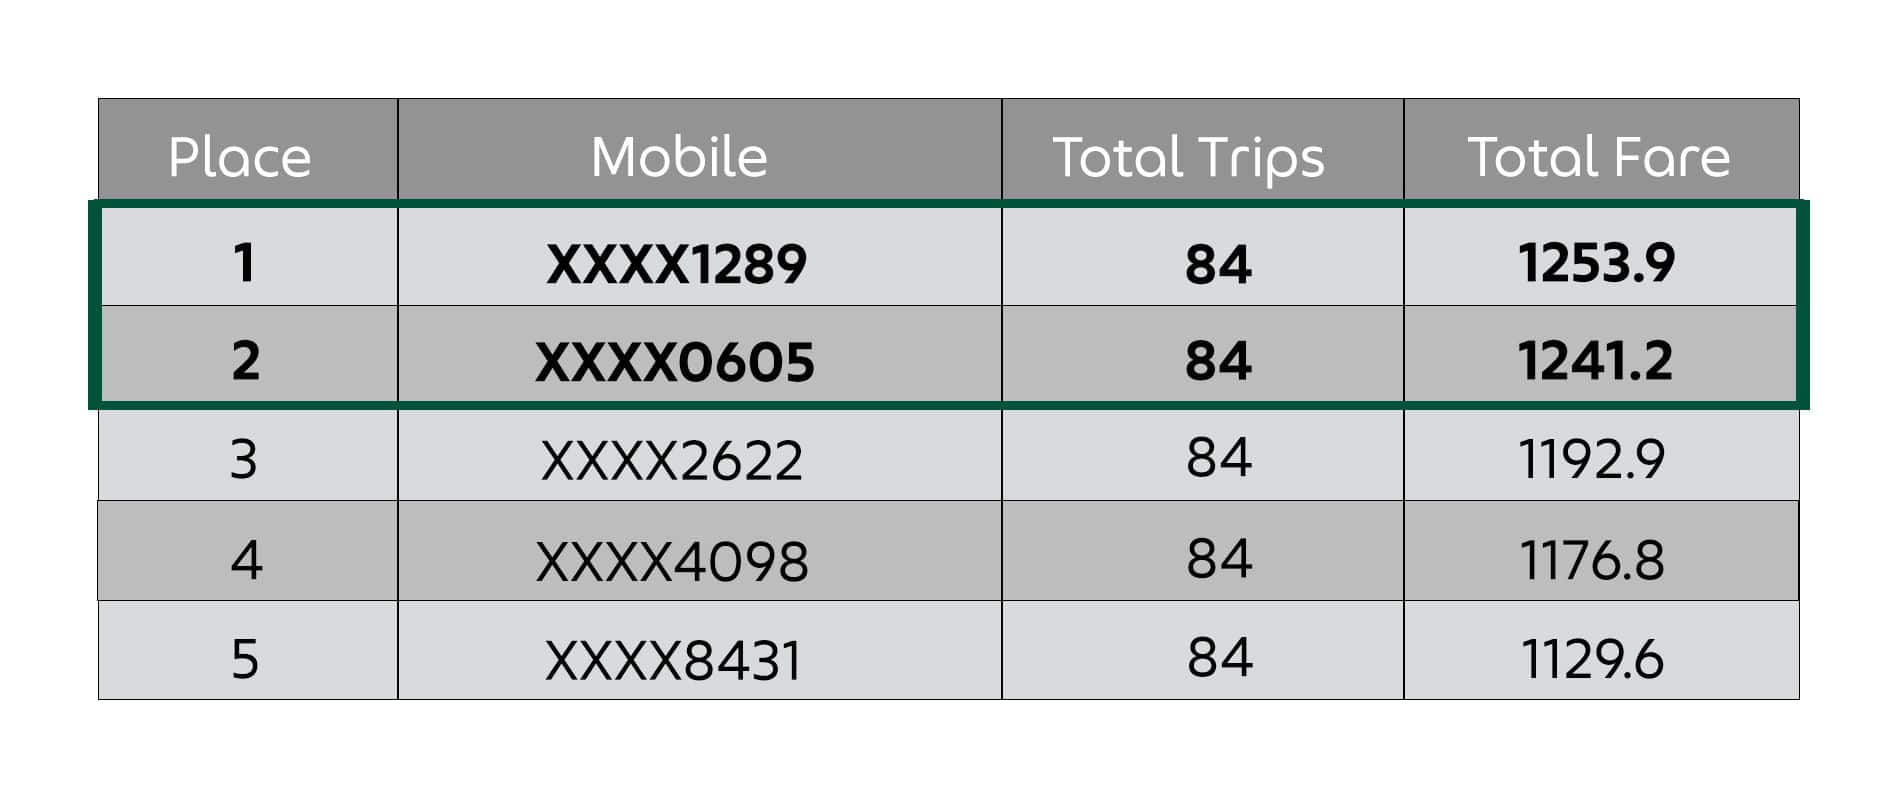Select place number 4 cell
The image size is (1898, 790).
click(248, 551)
